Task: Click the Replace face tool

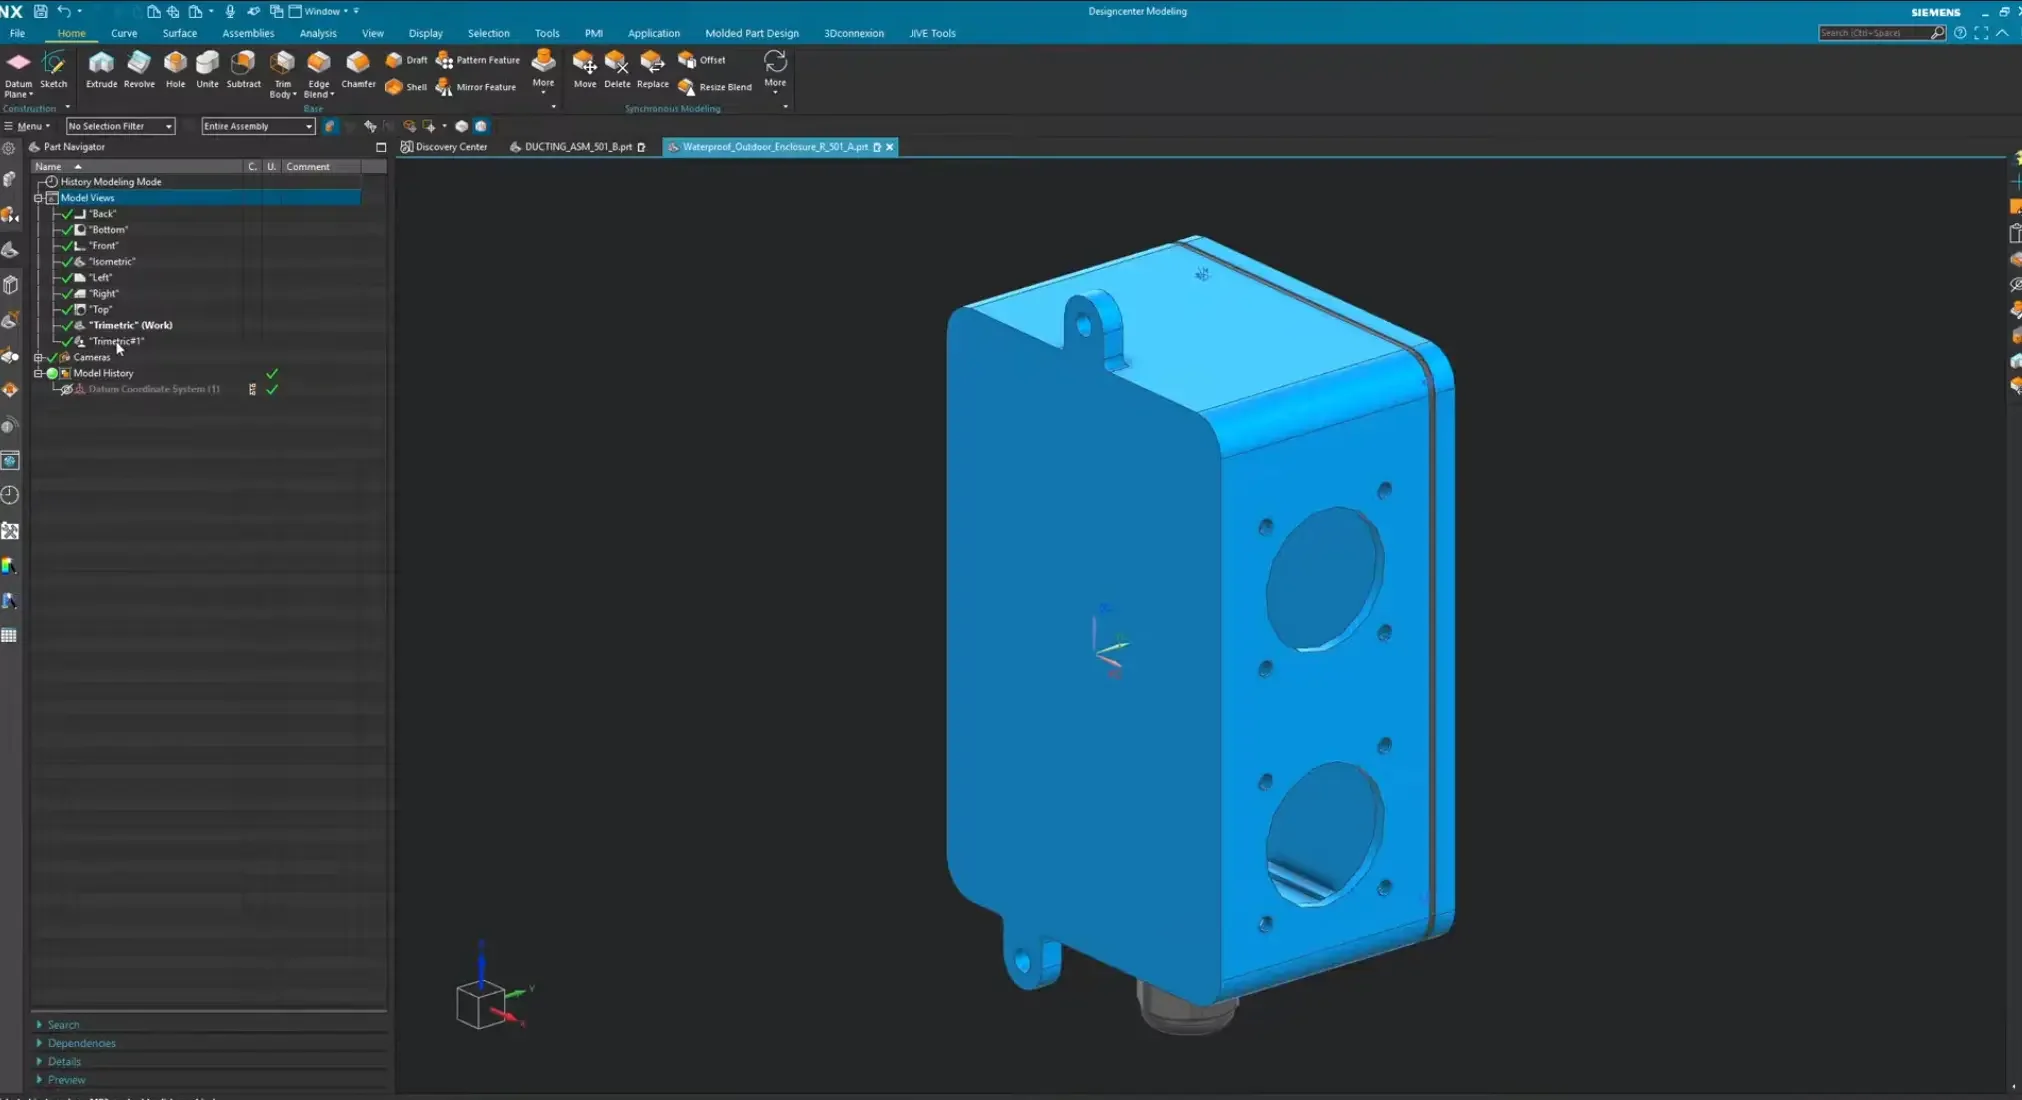Action: coord(652,70)
